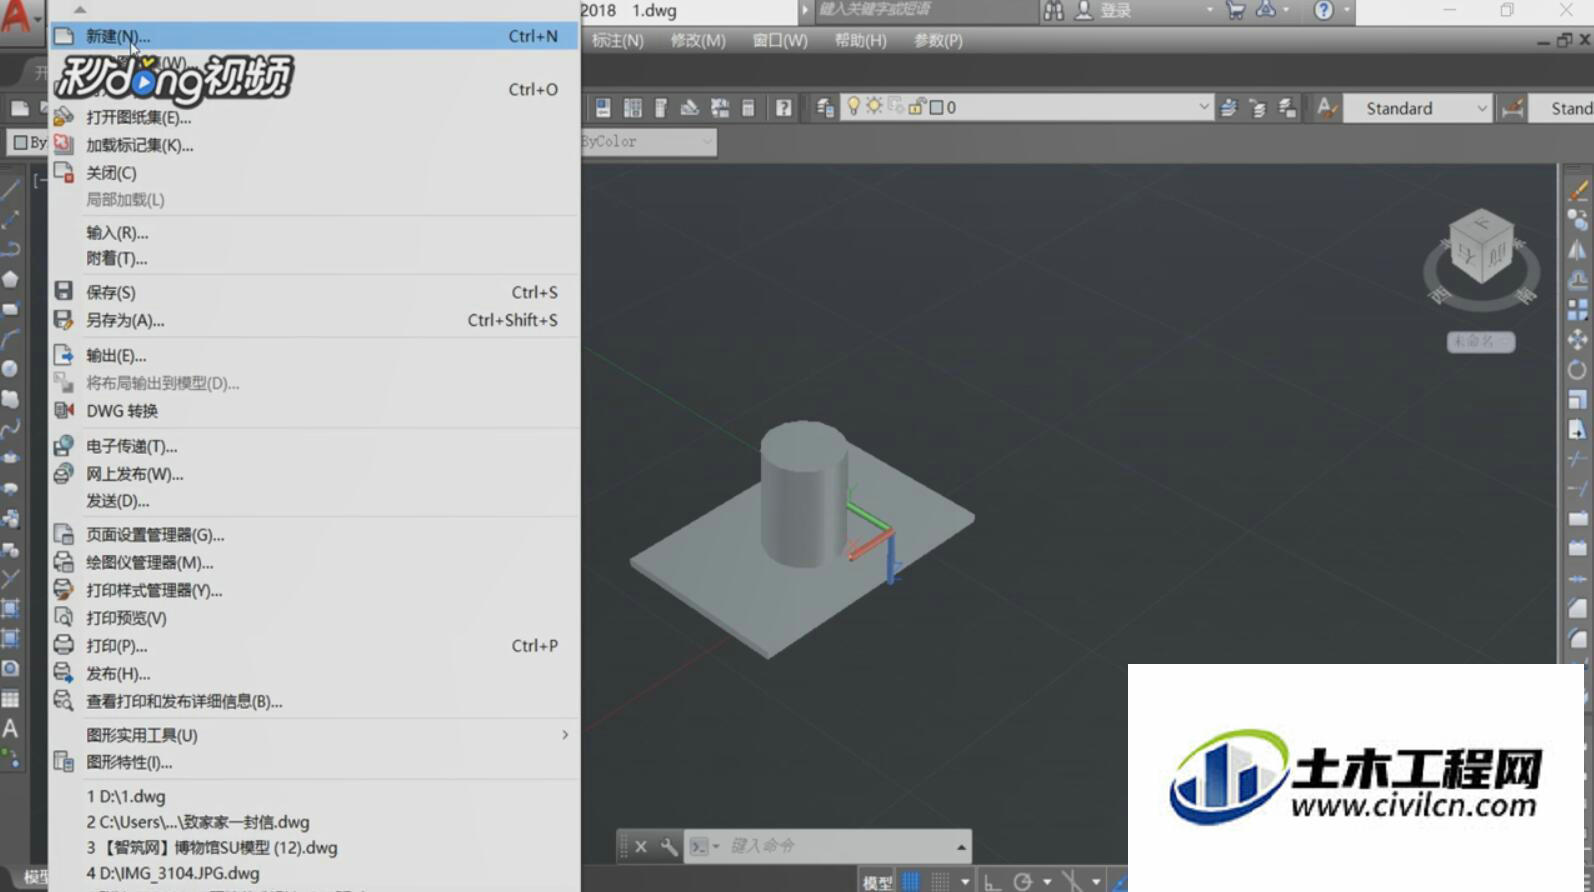Select the Rotate tool on right toolbar

pos(1578,370)
